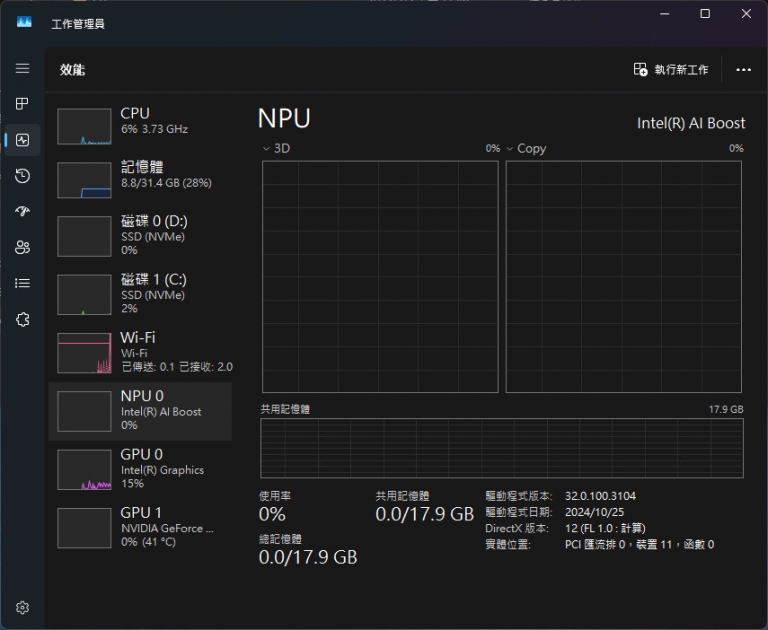Select the 記憶體 performance item

tap(141, 180)
